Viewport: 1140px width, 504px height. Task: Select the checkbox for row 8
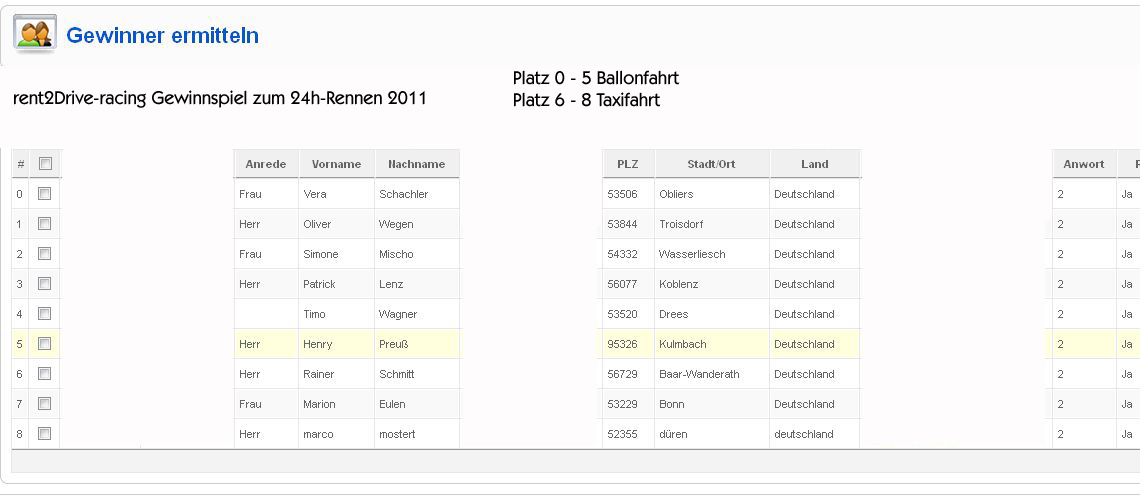click(x=44, y=434)
